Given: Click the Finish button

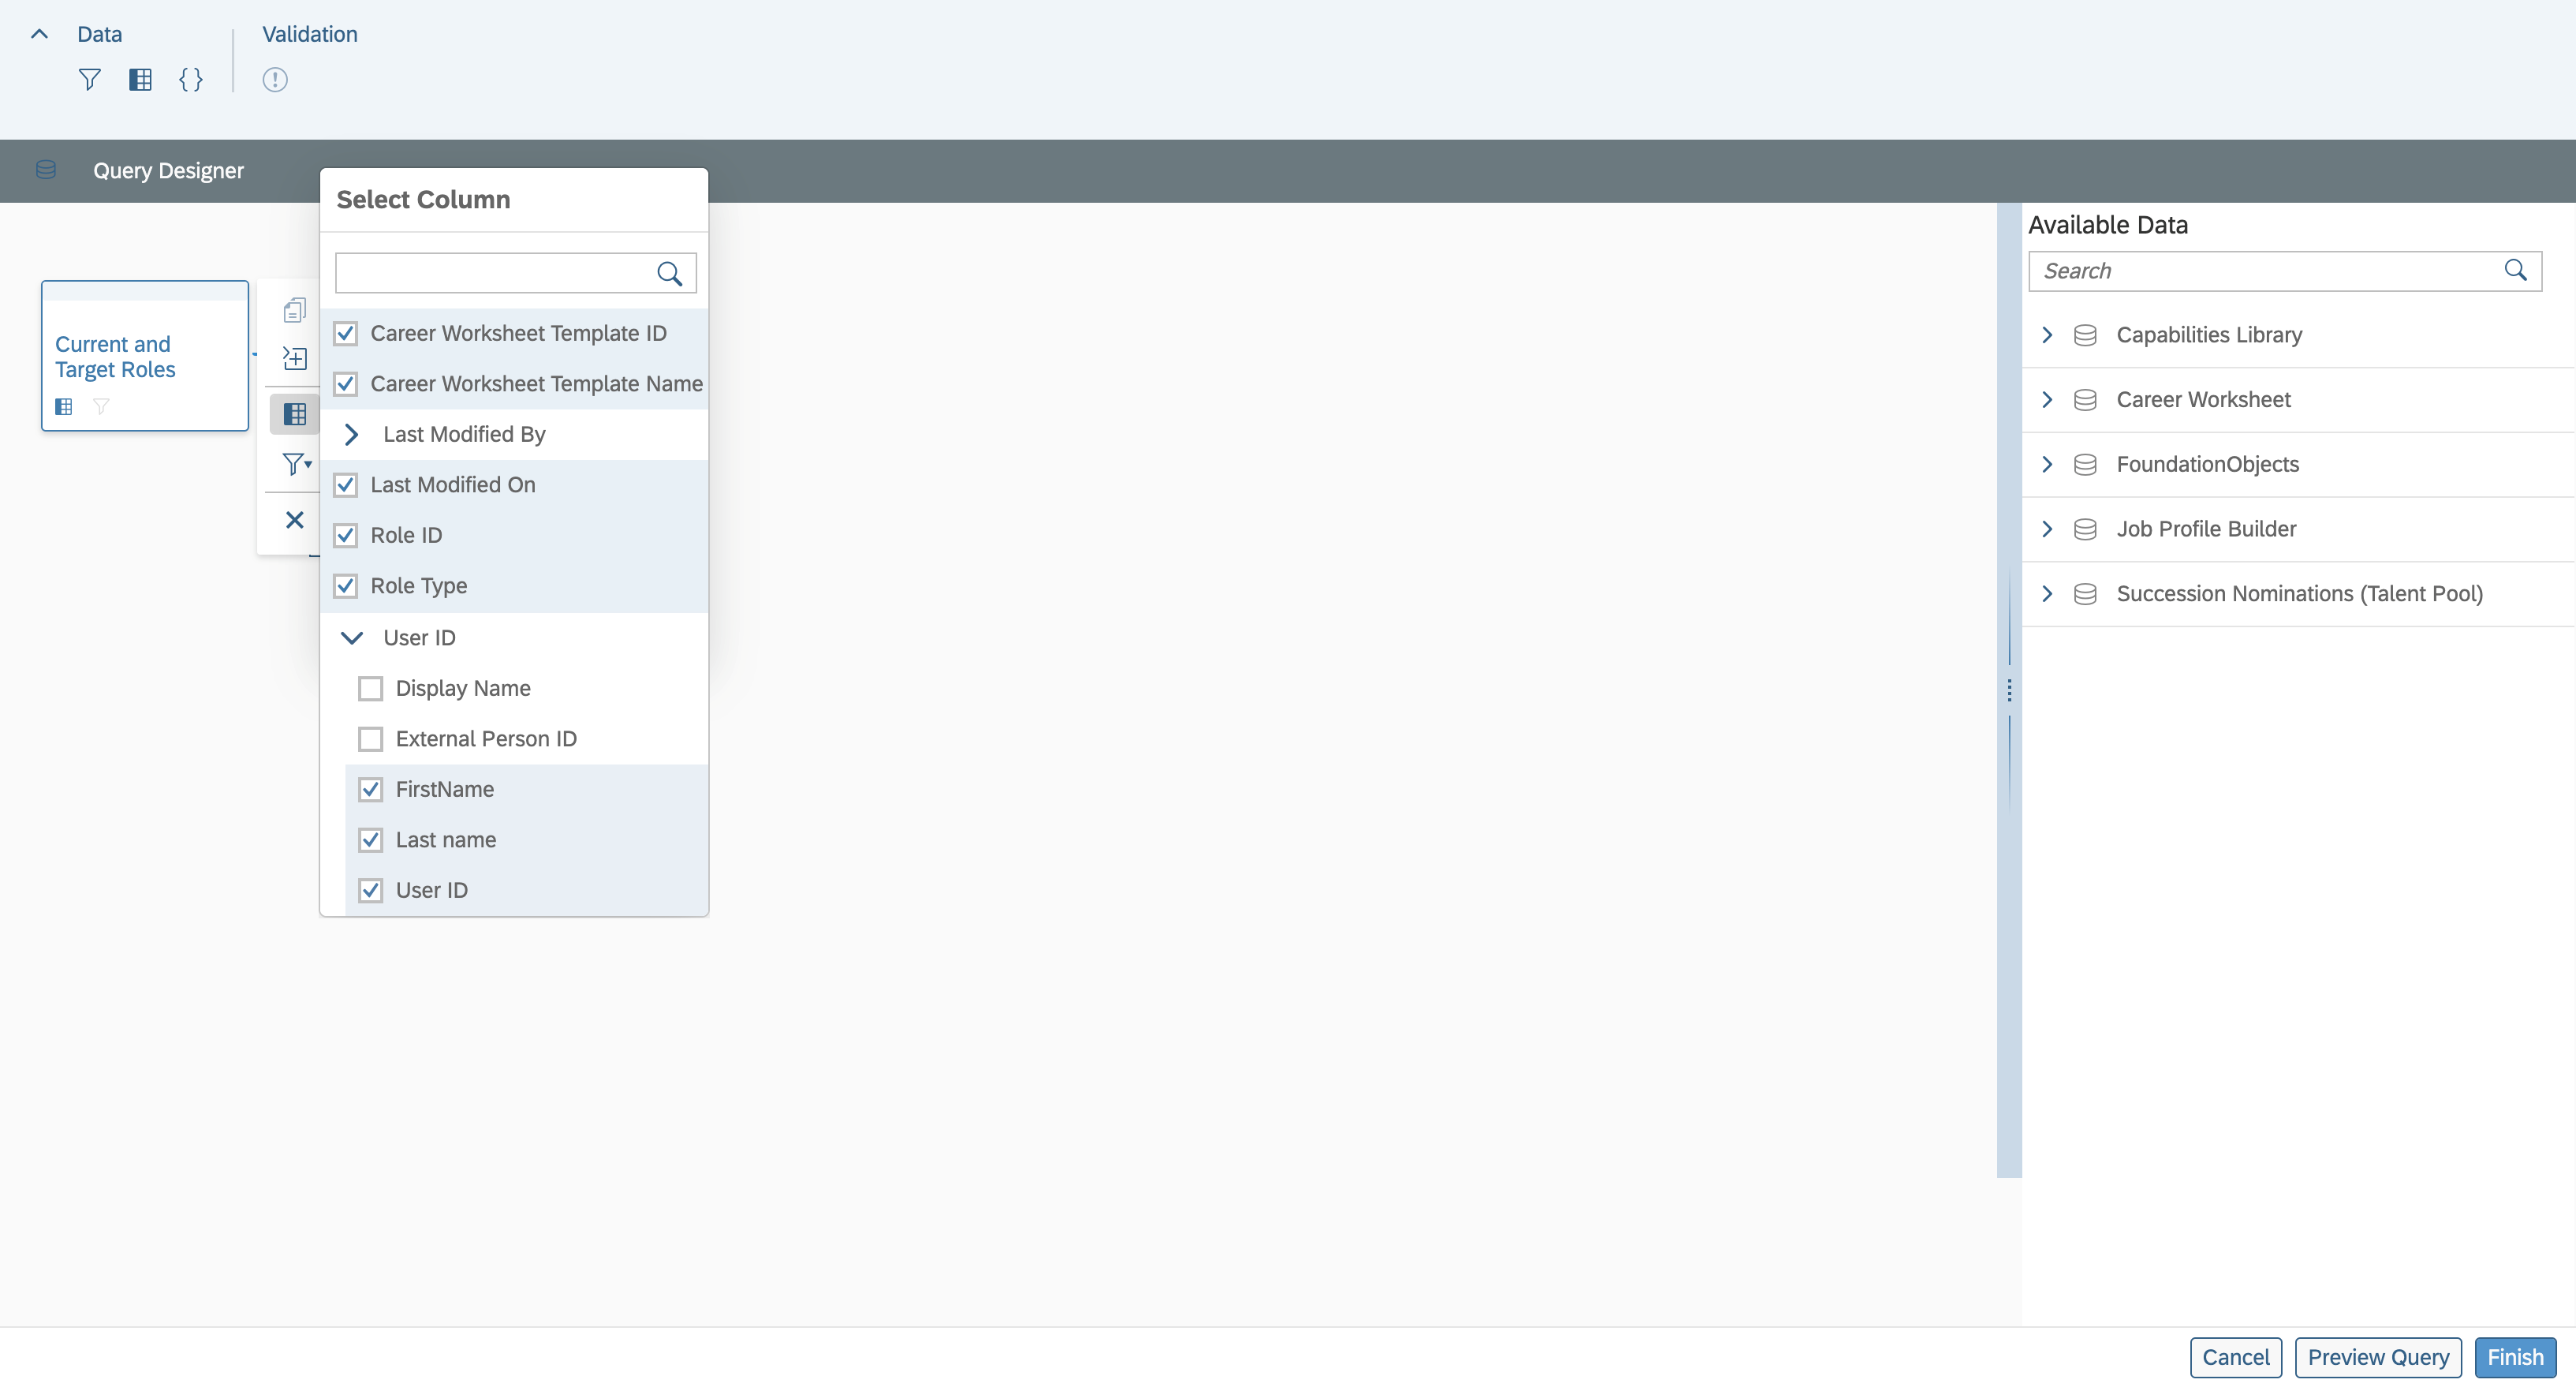Looking at the screenshot, I should point(2514,1357).
